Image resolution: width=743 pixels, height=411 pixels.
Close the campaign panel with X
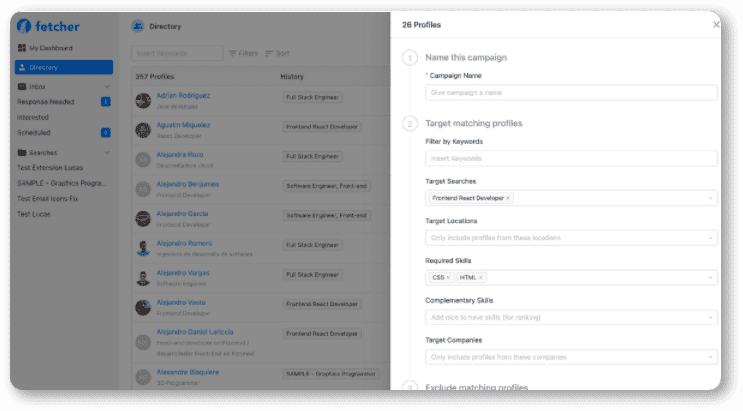[x=715, y=24]
